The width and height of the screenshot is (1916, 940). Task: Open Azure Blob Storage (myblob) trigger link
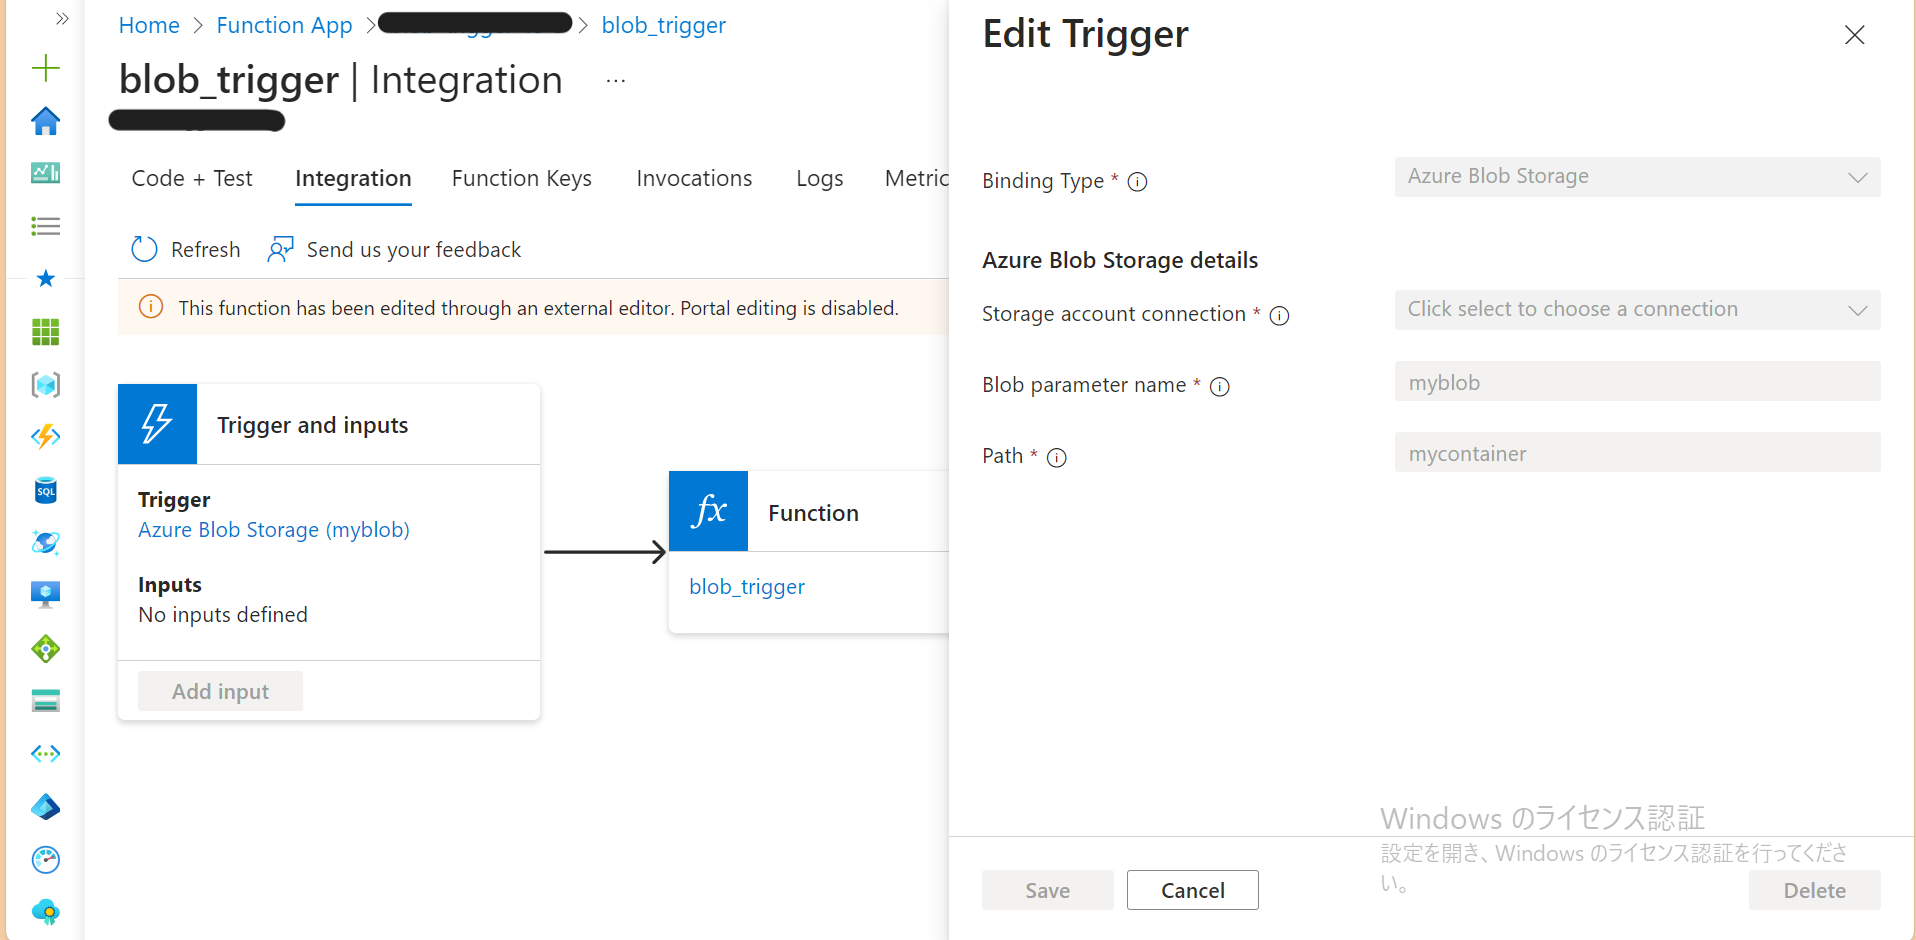274,530
